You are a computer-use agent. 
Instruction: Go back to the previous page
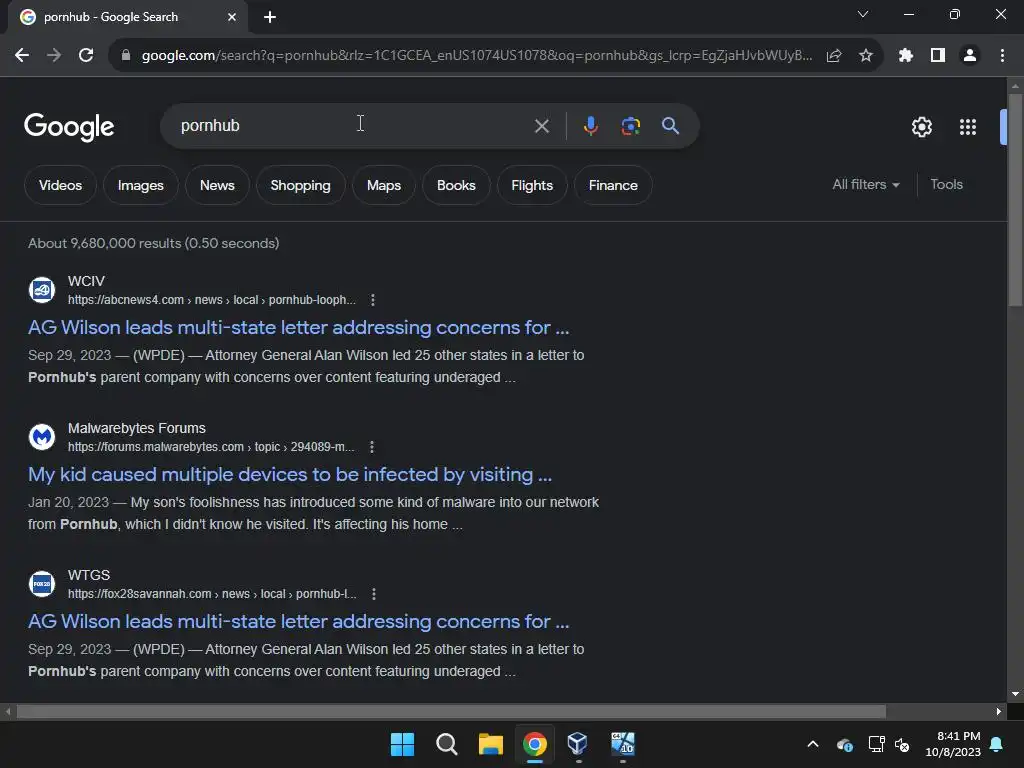22,56
